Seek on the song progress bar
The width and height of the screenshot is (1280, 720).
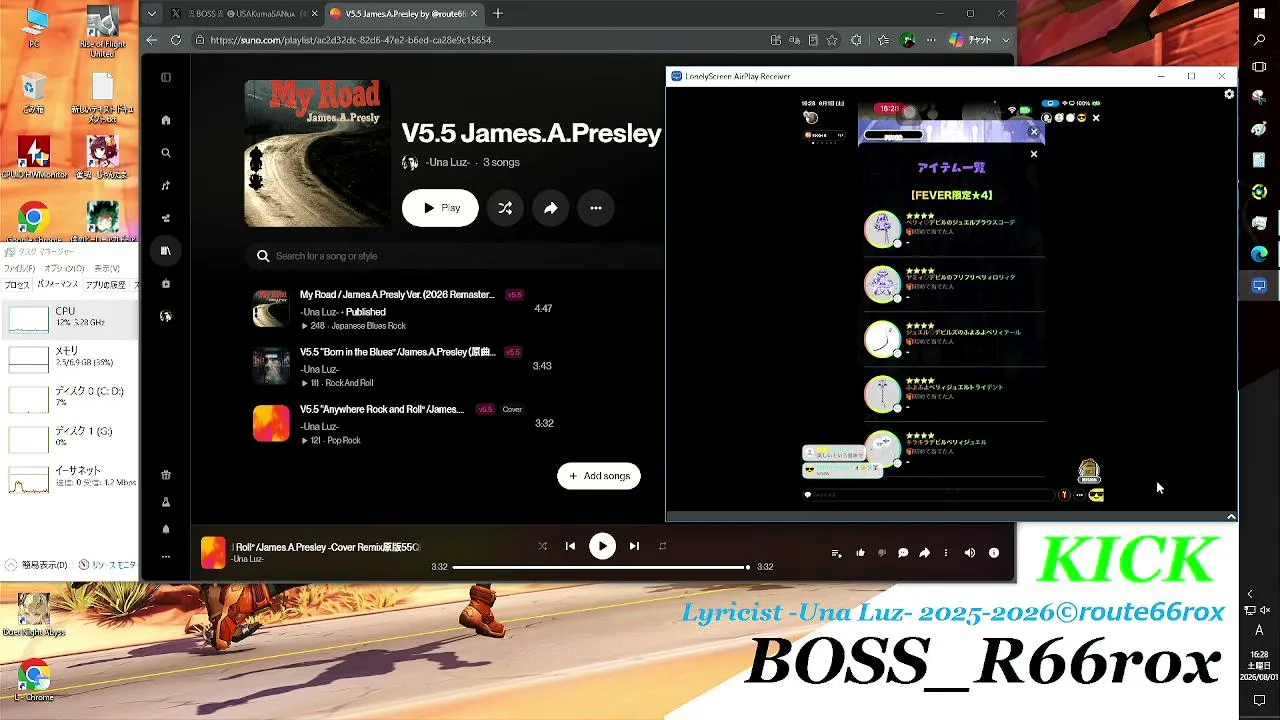point(600,567)
